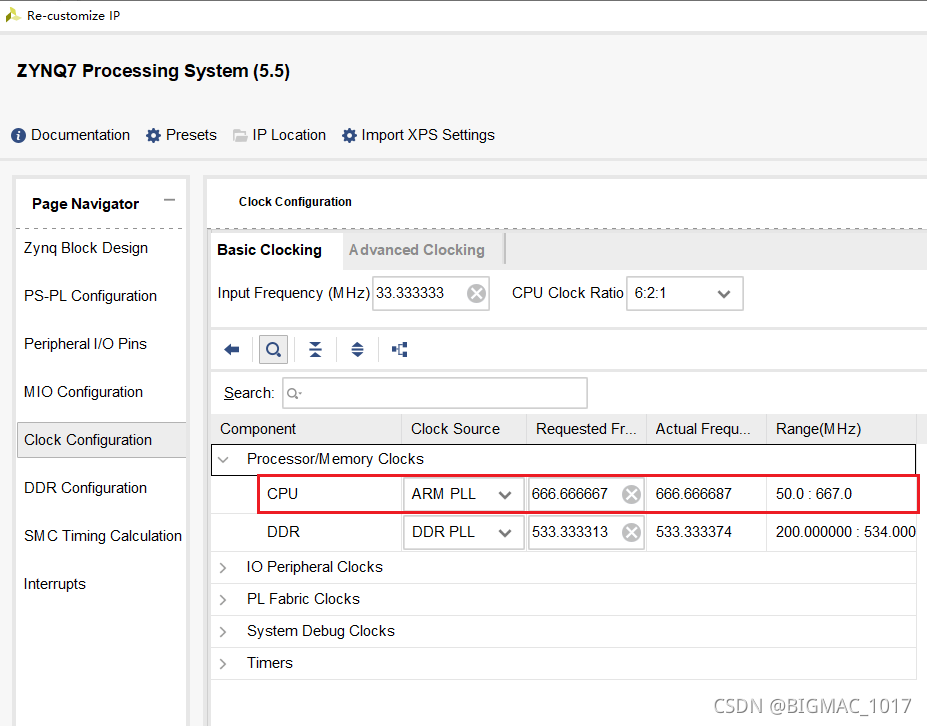Screen dimensions: 927x726
Task: Click the IP Location button
Action: pos(289,135)
